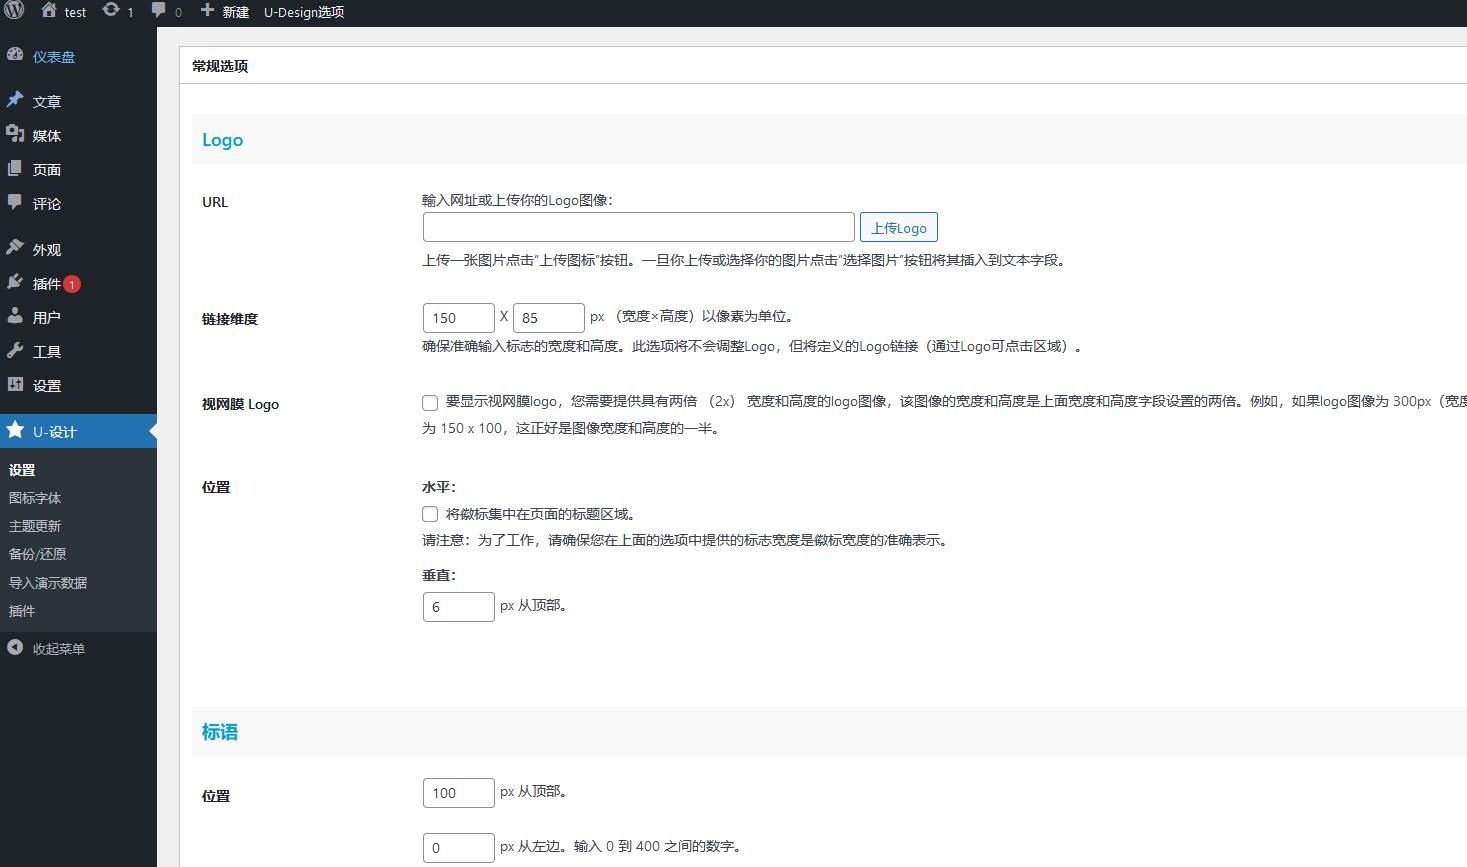The width and height of the screenshot is (1467, 867).
Task: Open the 主题更新 submenu link
Action: click(x=35, y=526)
